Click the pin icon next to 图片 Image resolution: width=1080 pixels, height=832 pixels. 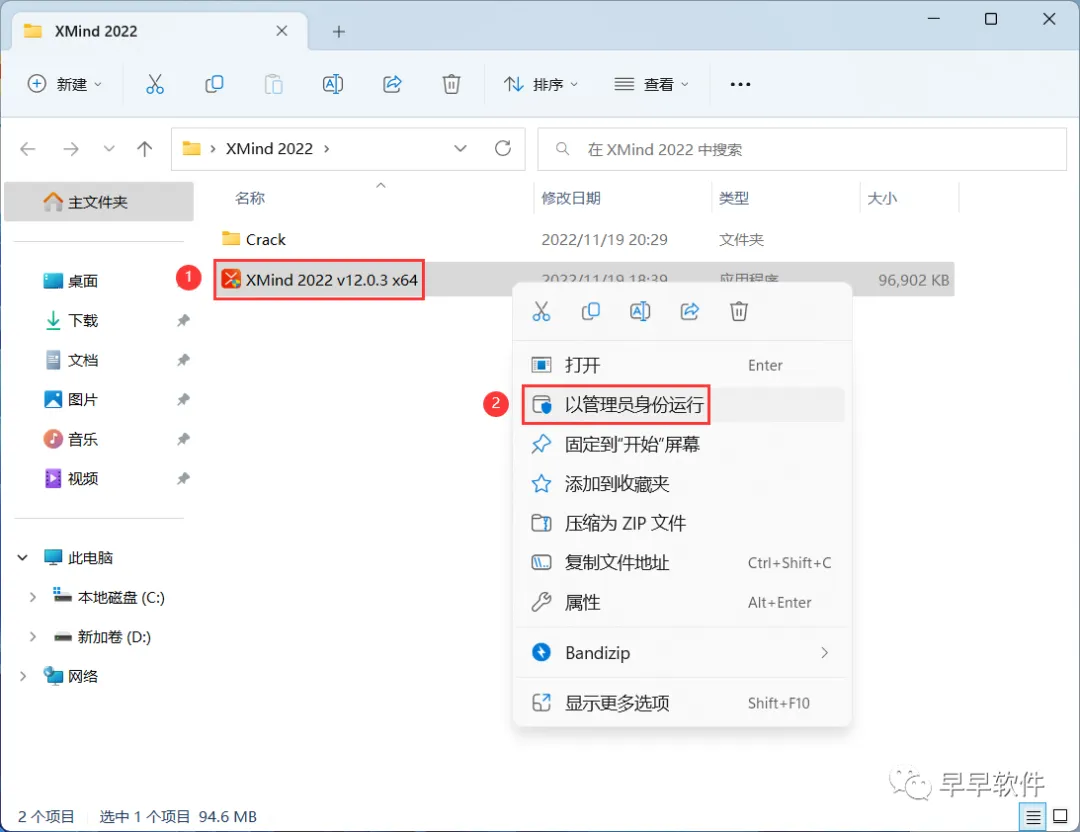183,399
